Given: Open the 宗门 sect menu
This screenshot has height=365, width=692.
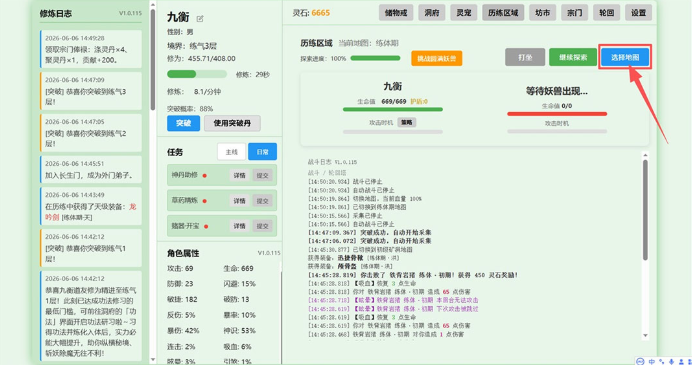Looking at the screenshot, I should click(x=574, y=13).
